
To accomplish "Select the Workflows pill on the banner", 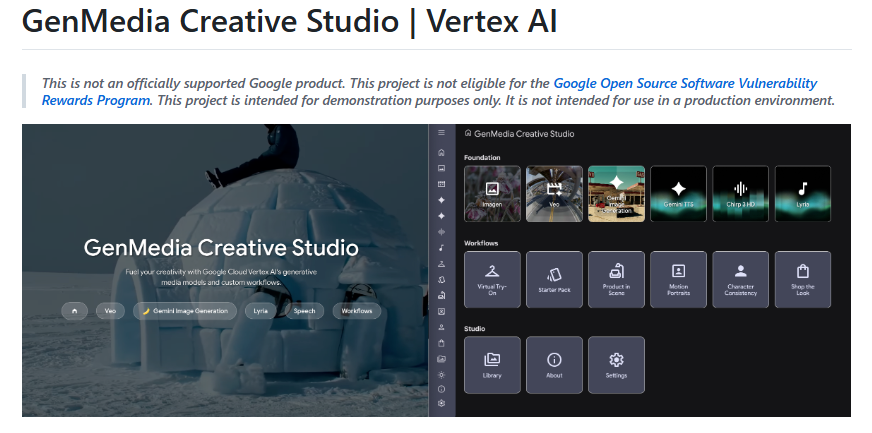I will click(x=356, y=311).
